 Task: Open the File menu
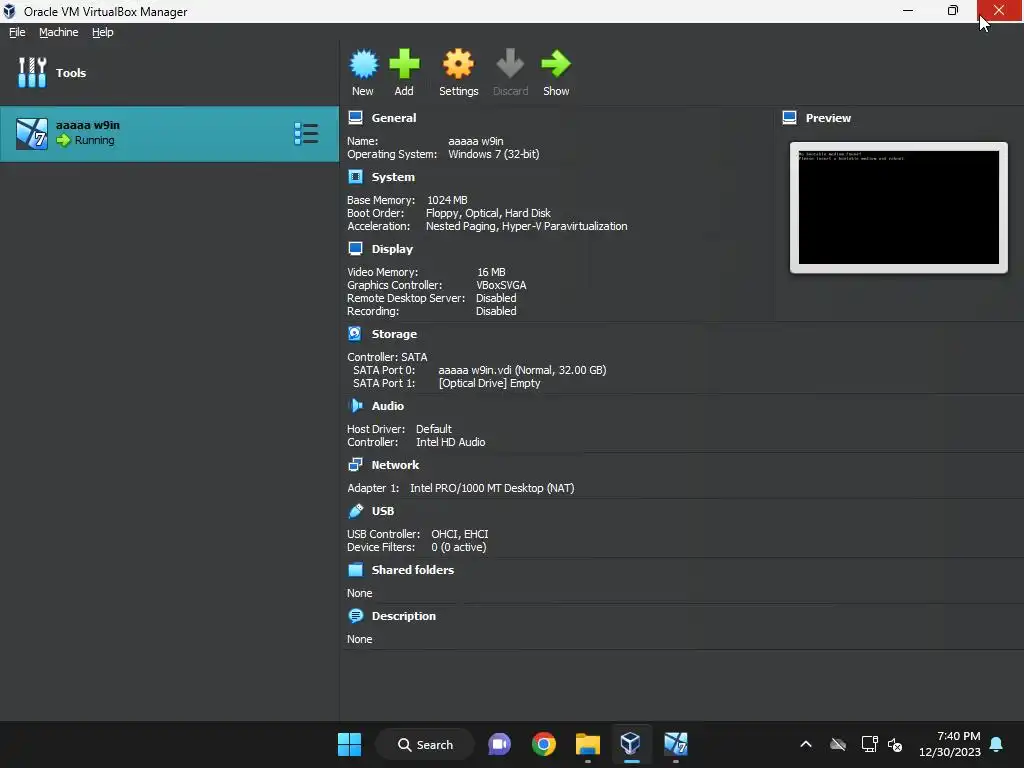17,32
